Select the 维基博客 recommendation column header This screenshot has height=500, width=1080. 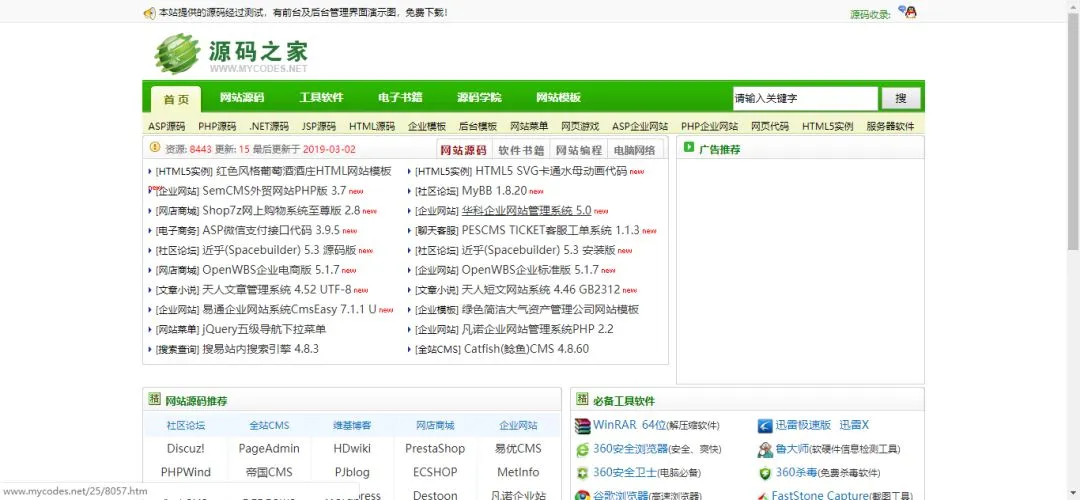click(352, 426)
